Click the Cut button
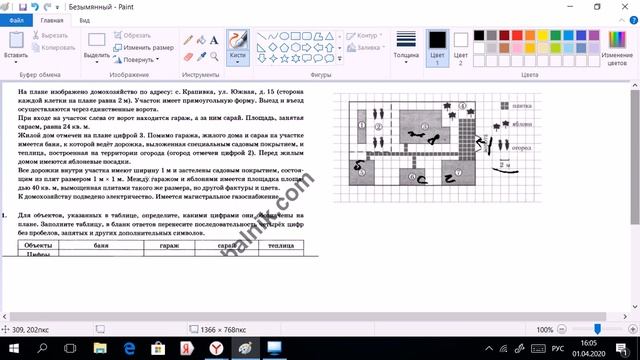The image size is (640, 360). point(51,36)
